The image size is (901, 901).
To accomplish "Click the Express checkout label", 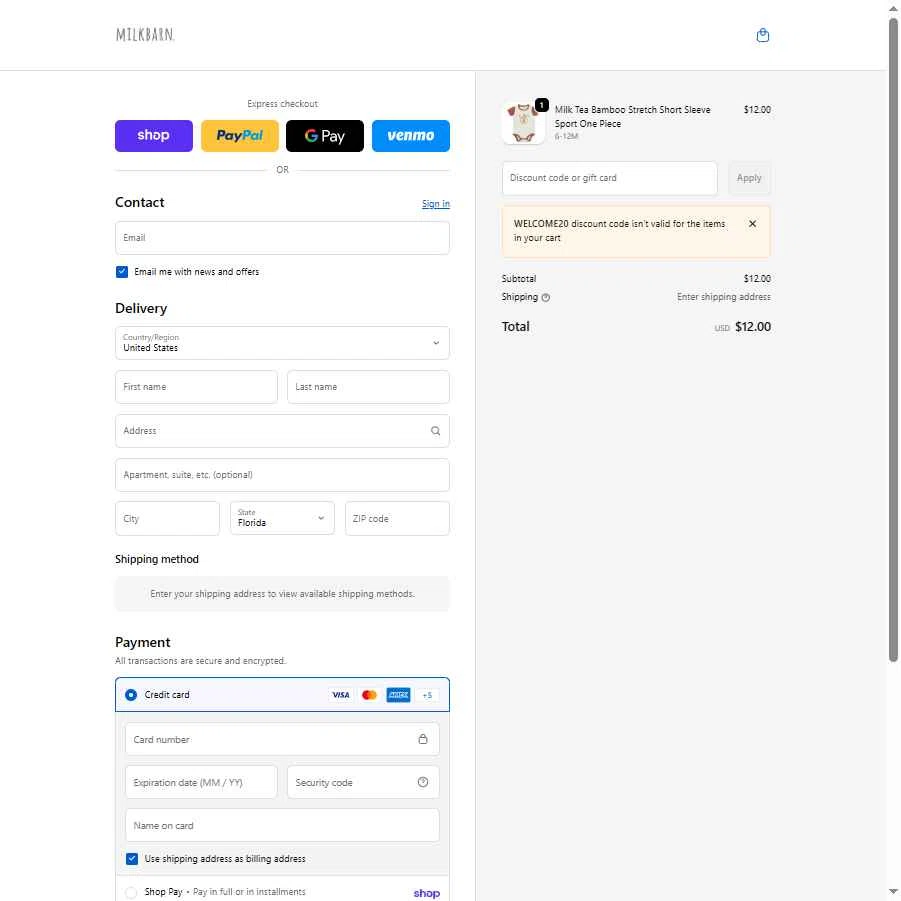I will pos(282,104).
